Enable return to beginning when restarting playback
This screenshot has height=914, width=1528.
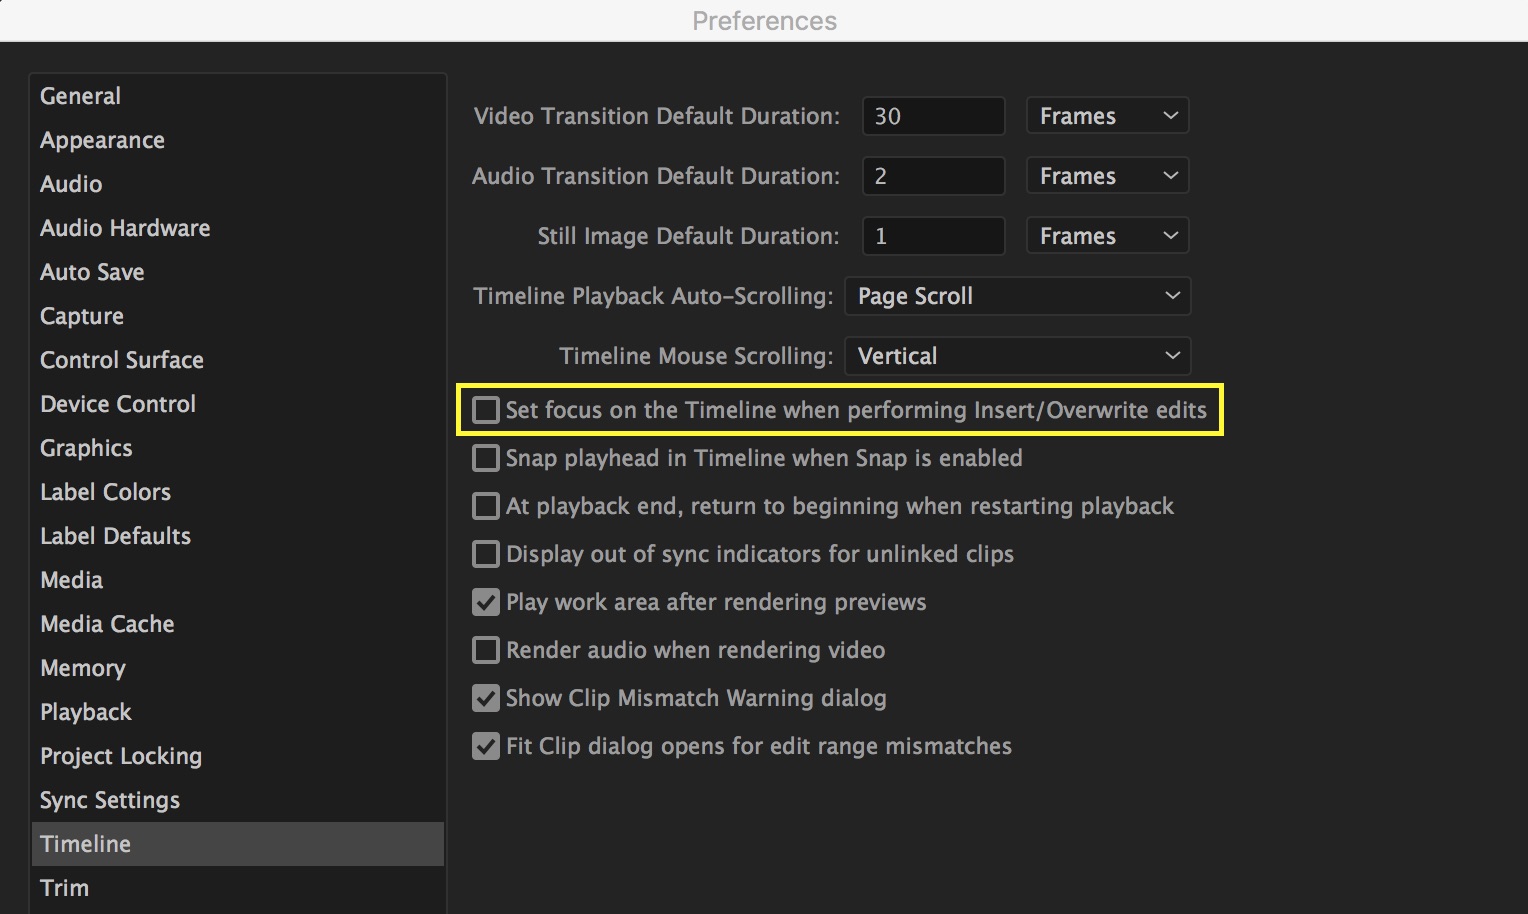[486, 506]
